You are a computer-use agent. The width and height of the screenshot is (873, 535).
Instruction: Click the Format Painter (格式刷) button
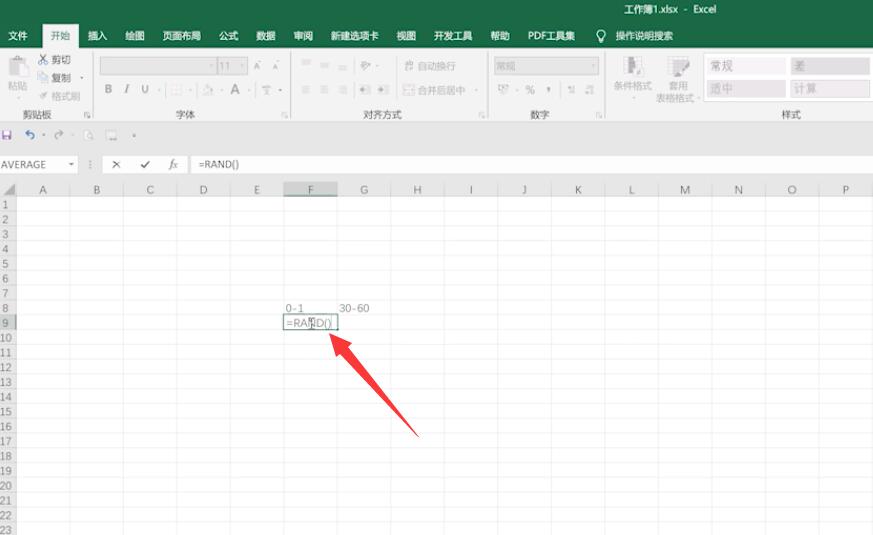click(60, 96)
